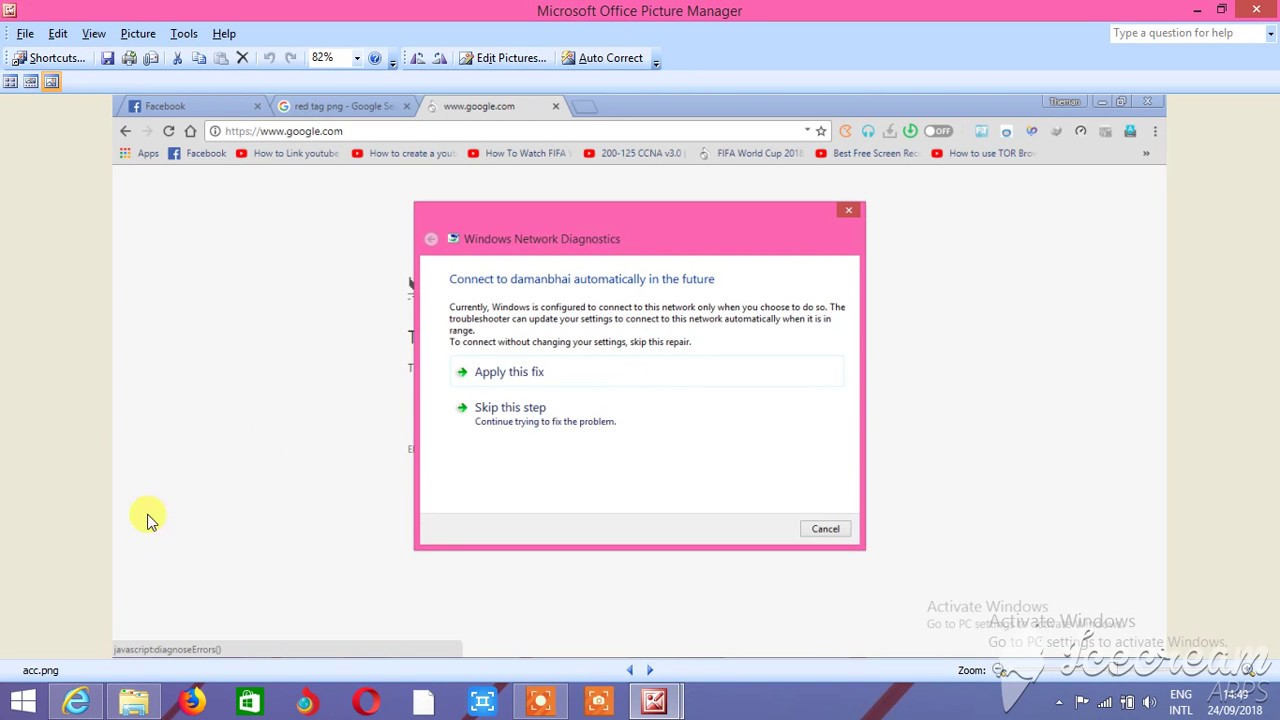Switch to Single Picture view
1280x720 pixels.
51,82
